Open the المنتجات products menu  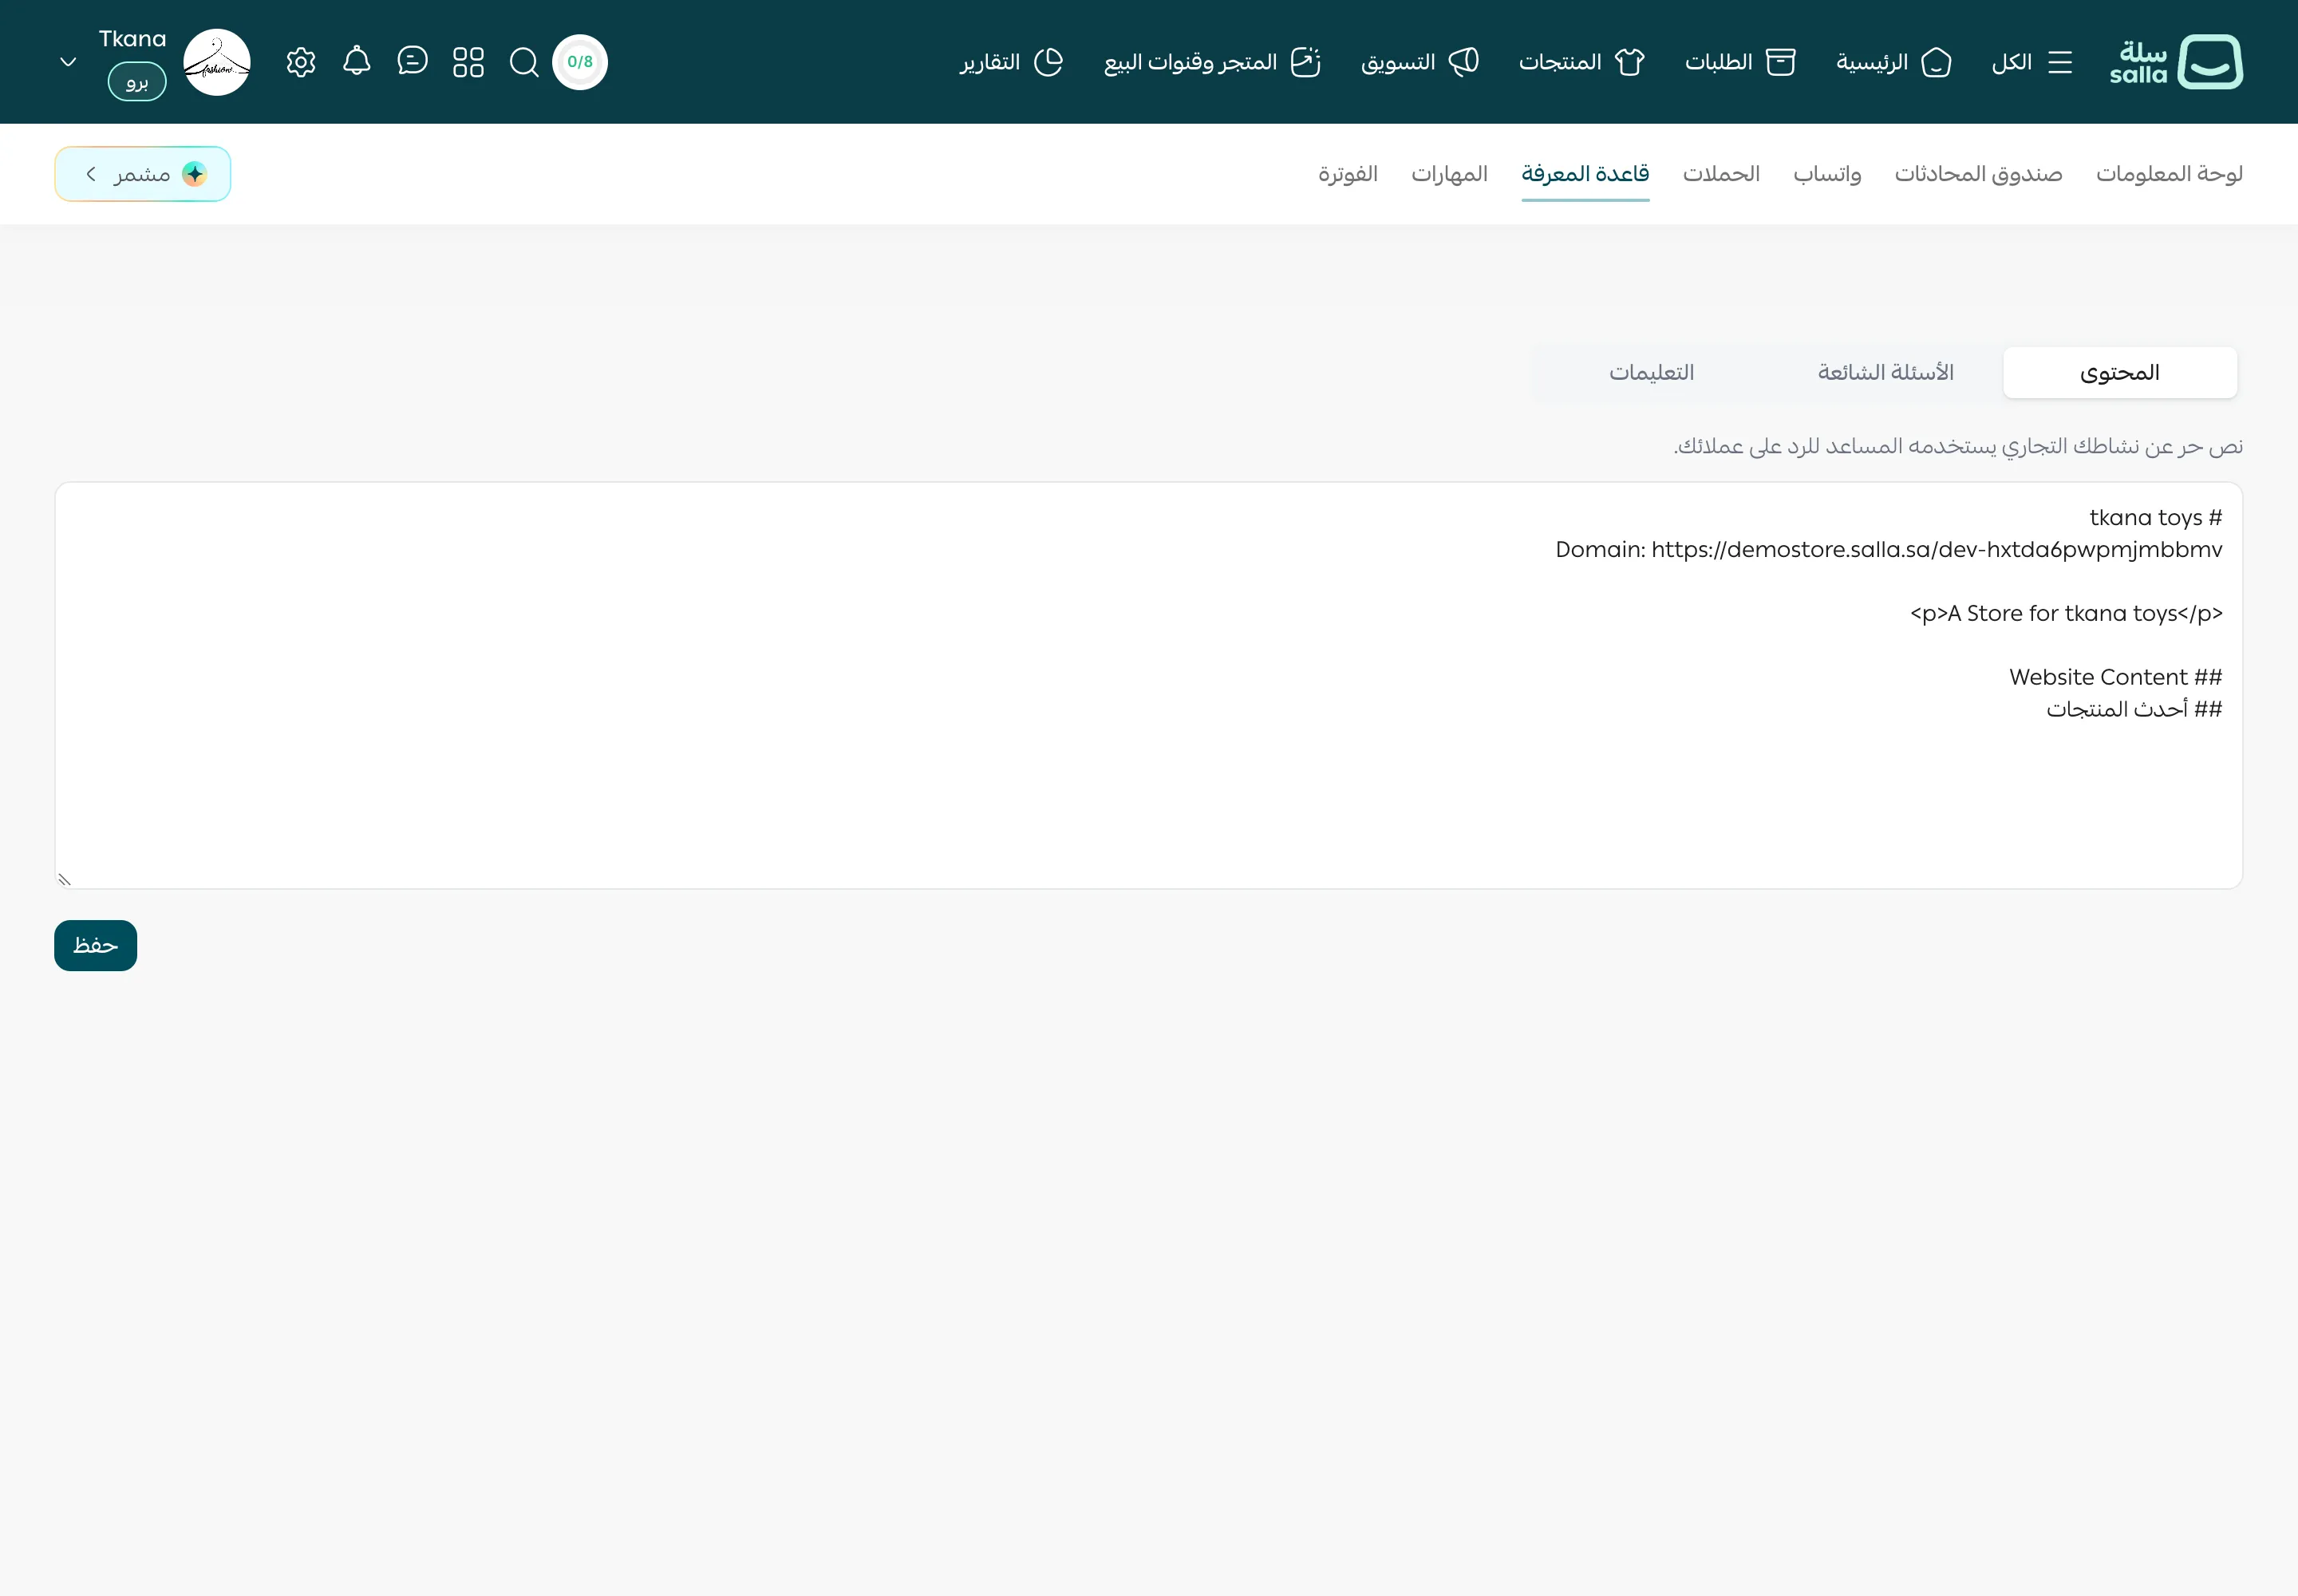(x=1581, y=62)
